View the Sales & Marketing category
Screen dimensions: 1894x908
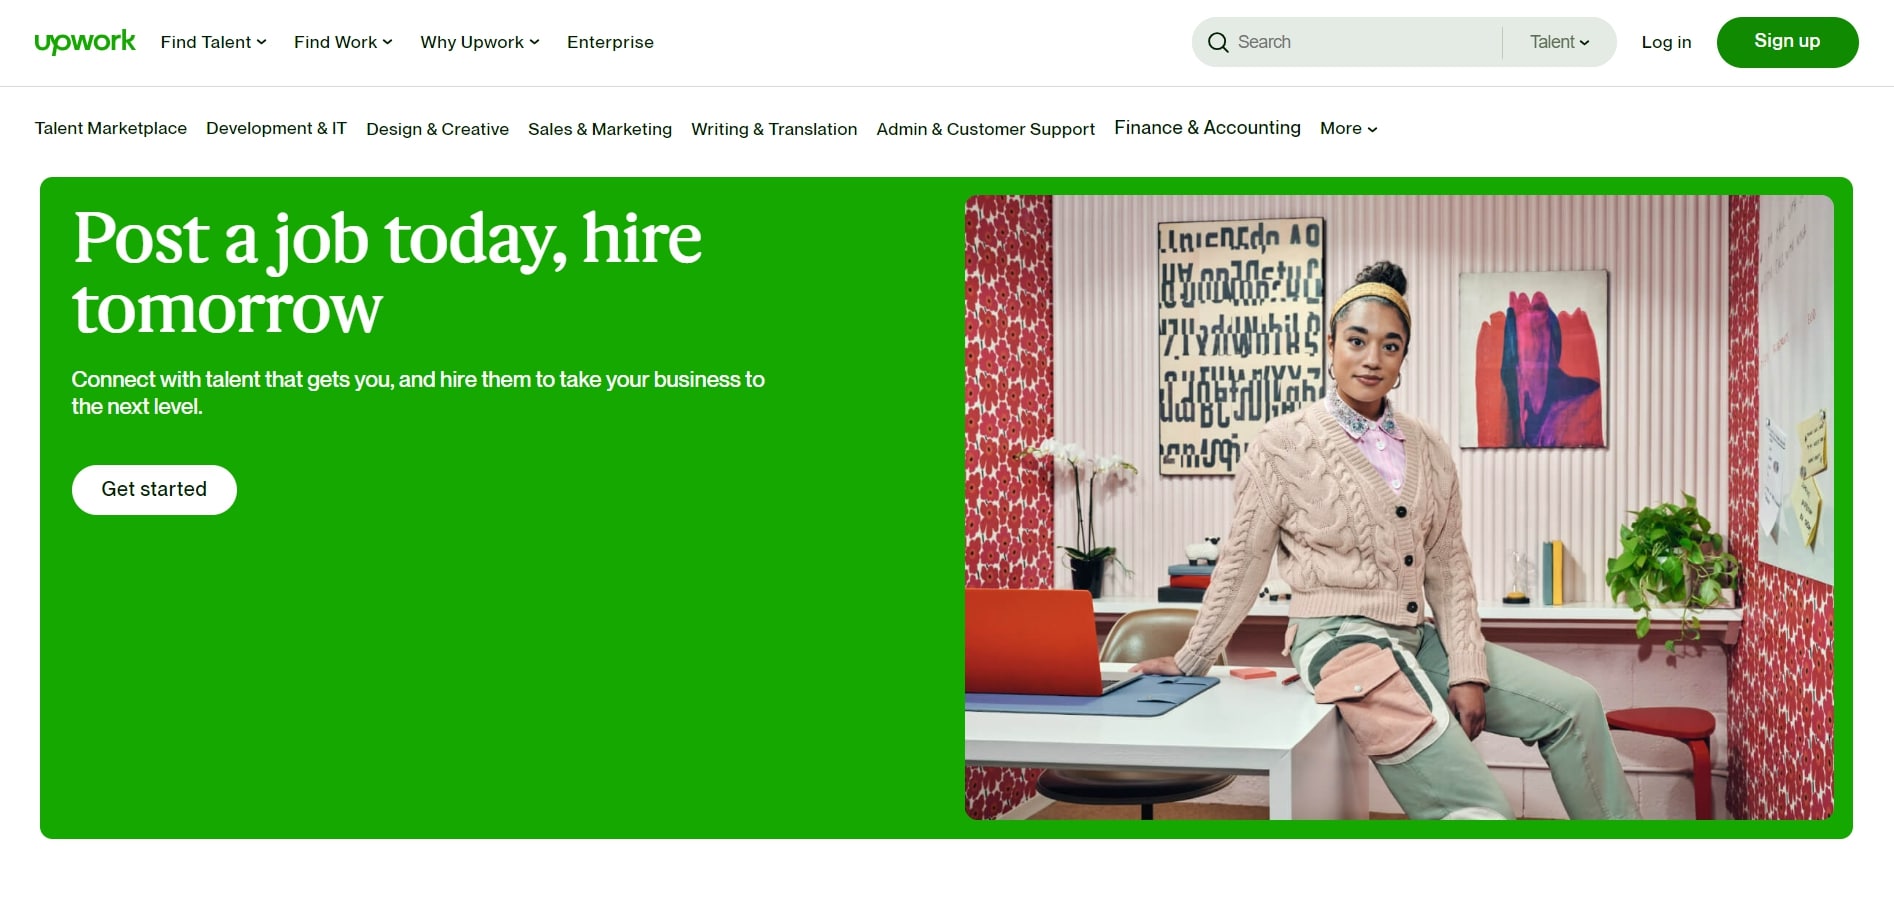click(600, 129)
